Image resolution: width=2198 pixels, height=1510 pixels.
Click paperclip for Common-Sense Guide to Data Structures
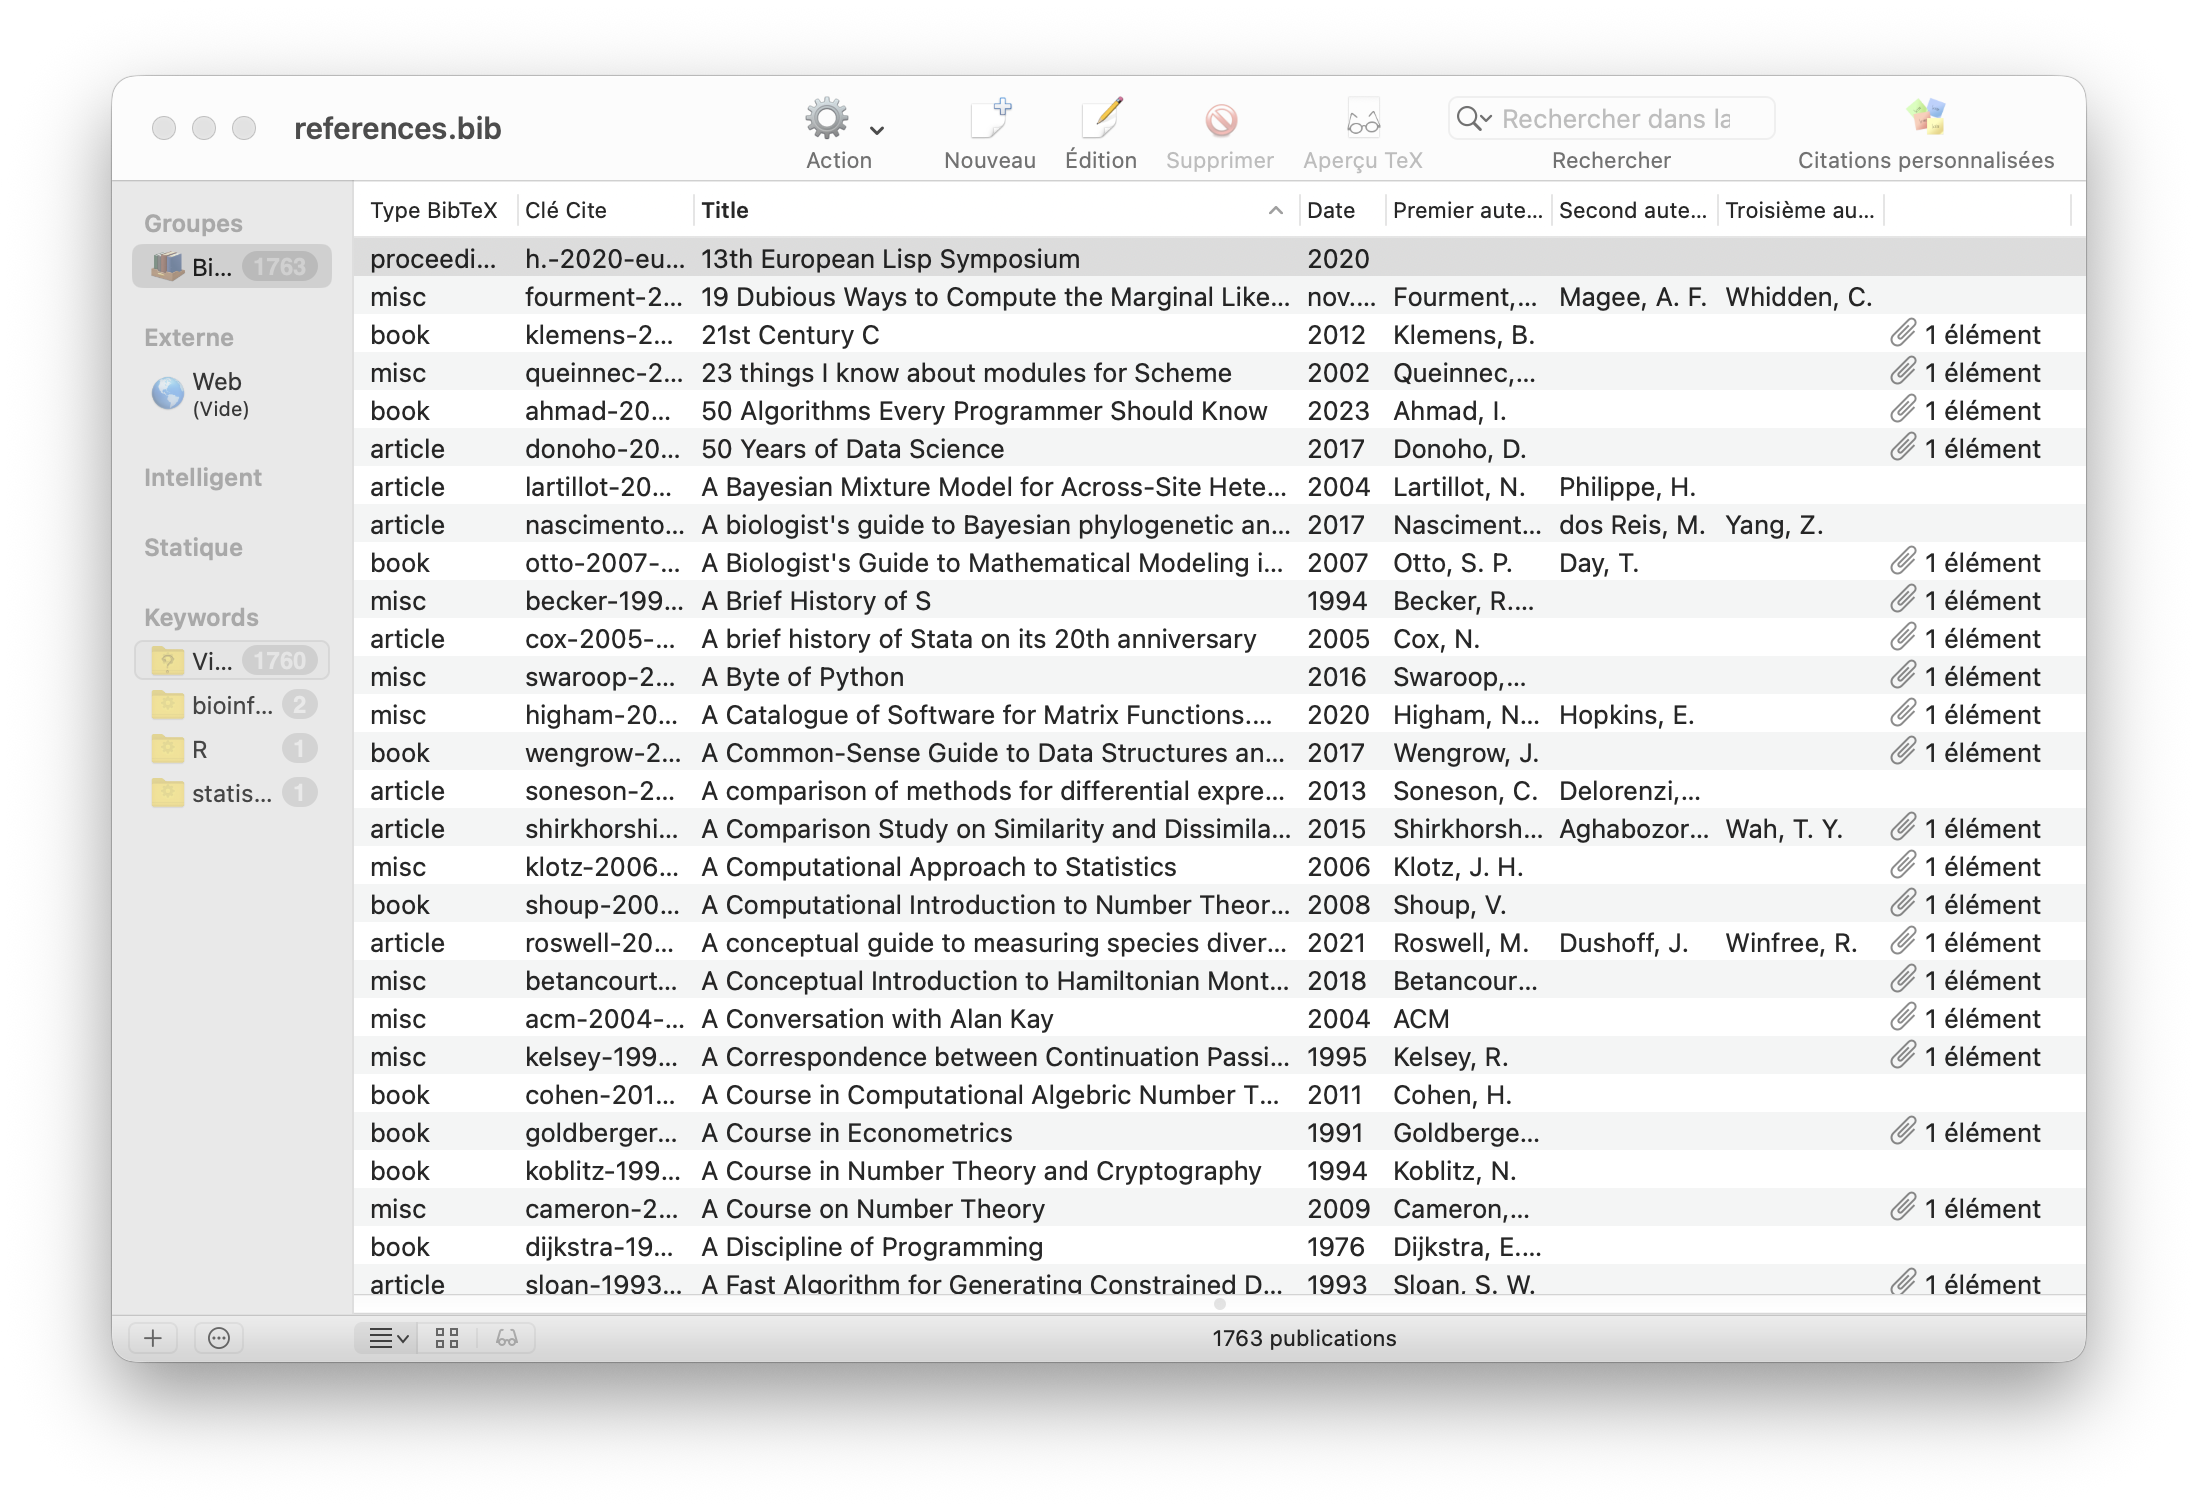pos(1903,752)
